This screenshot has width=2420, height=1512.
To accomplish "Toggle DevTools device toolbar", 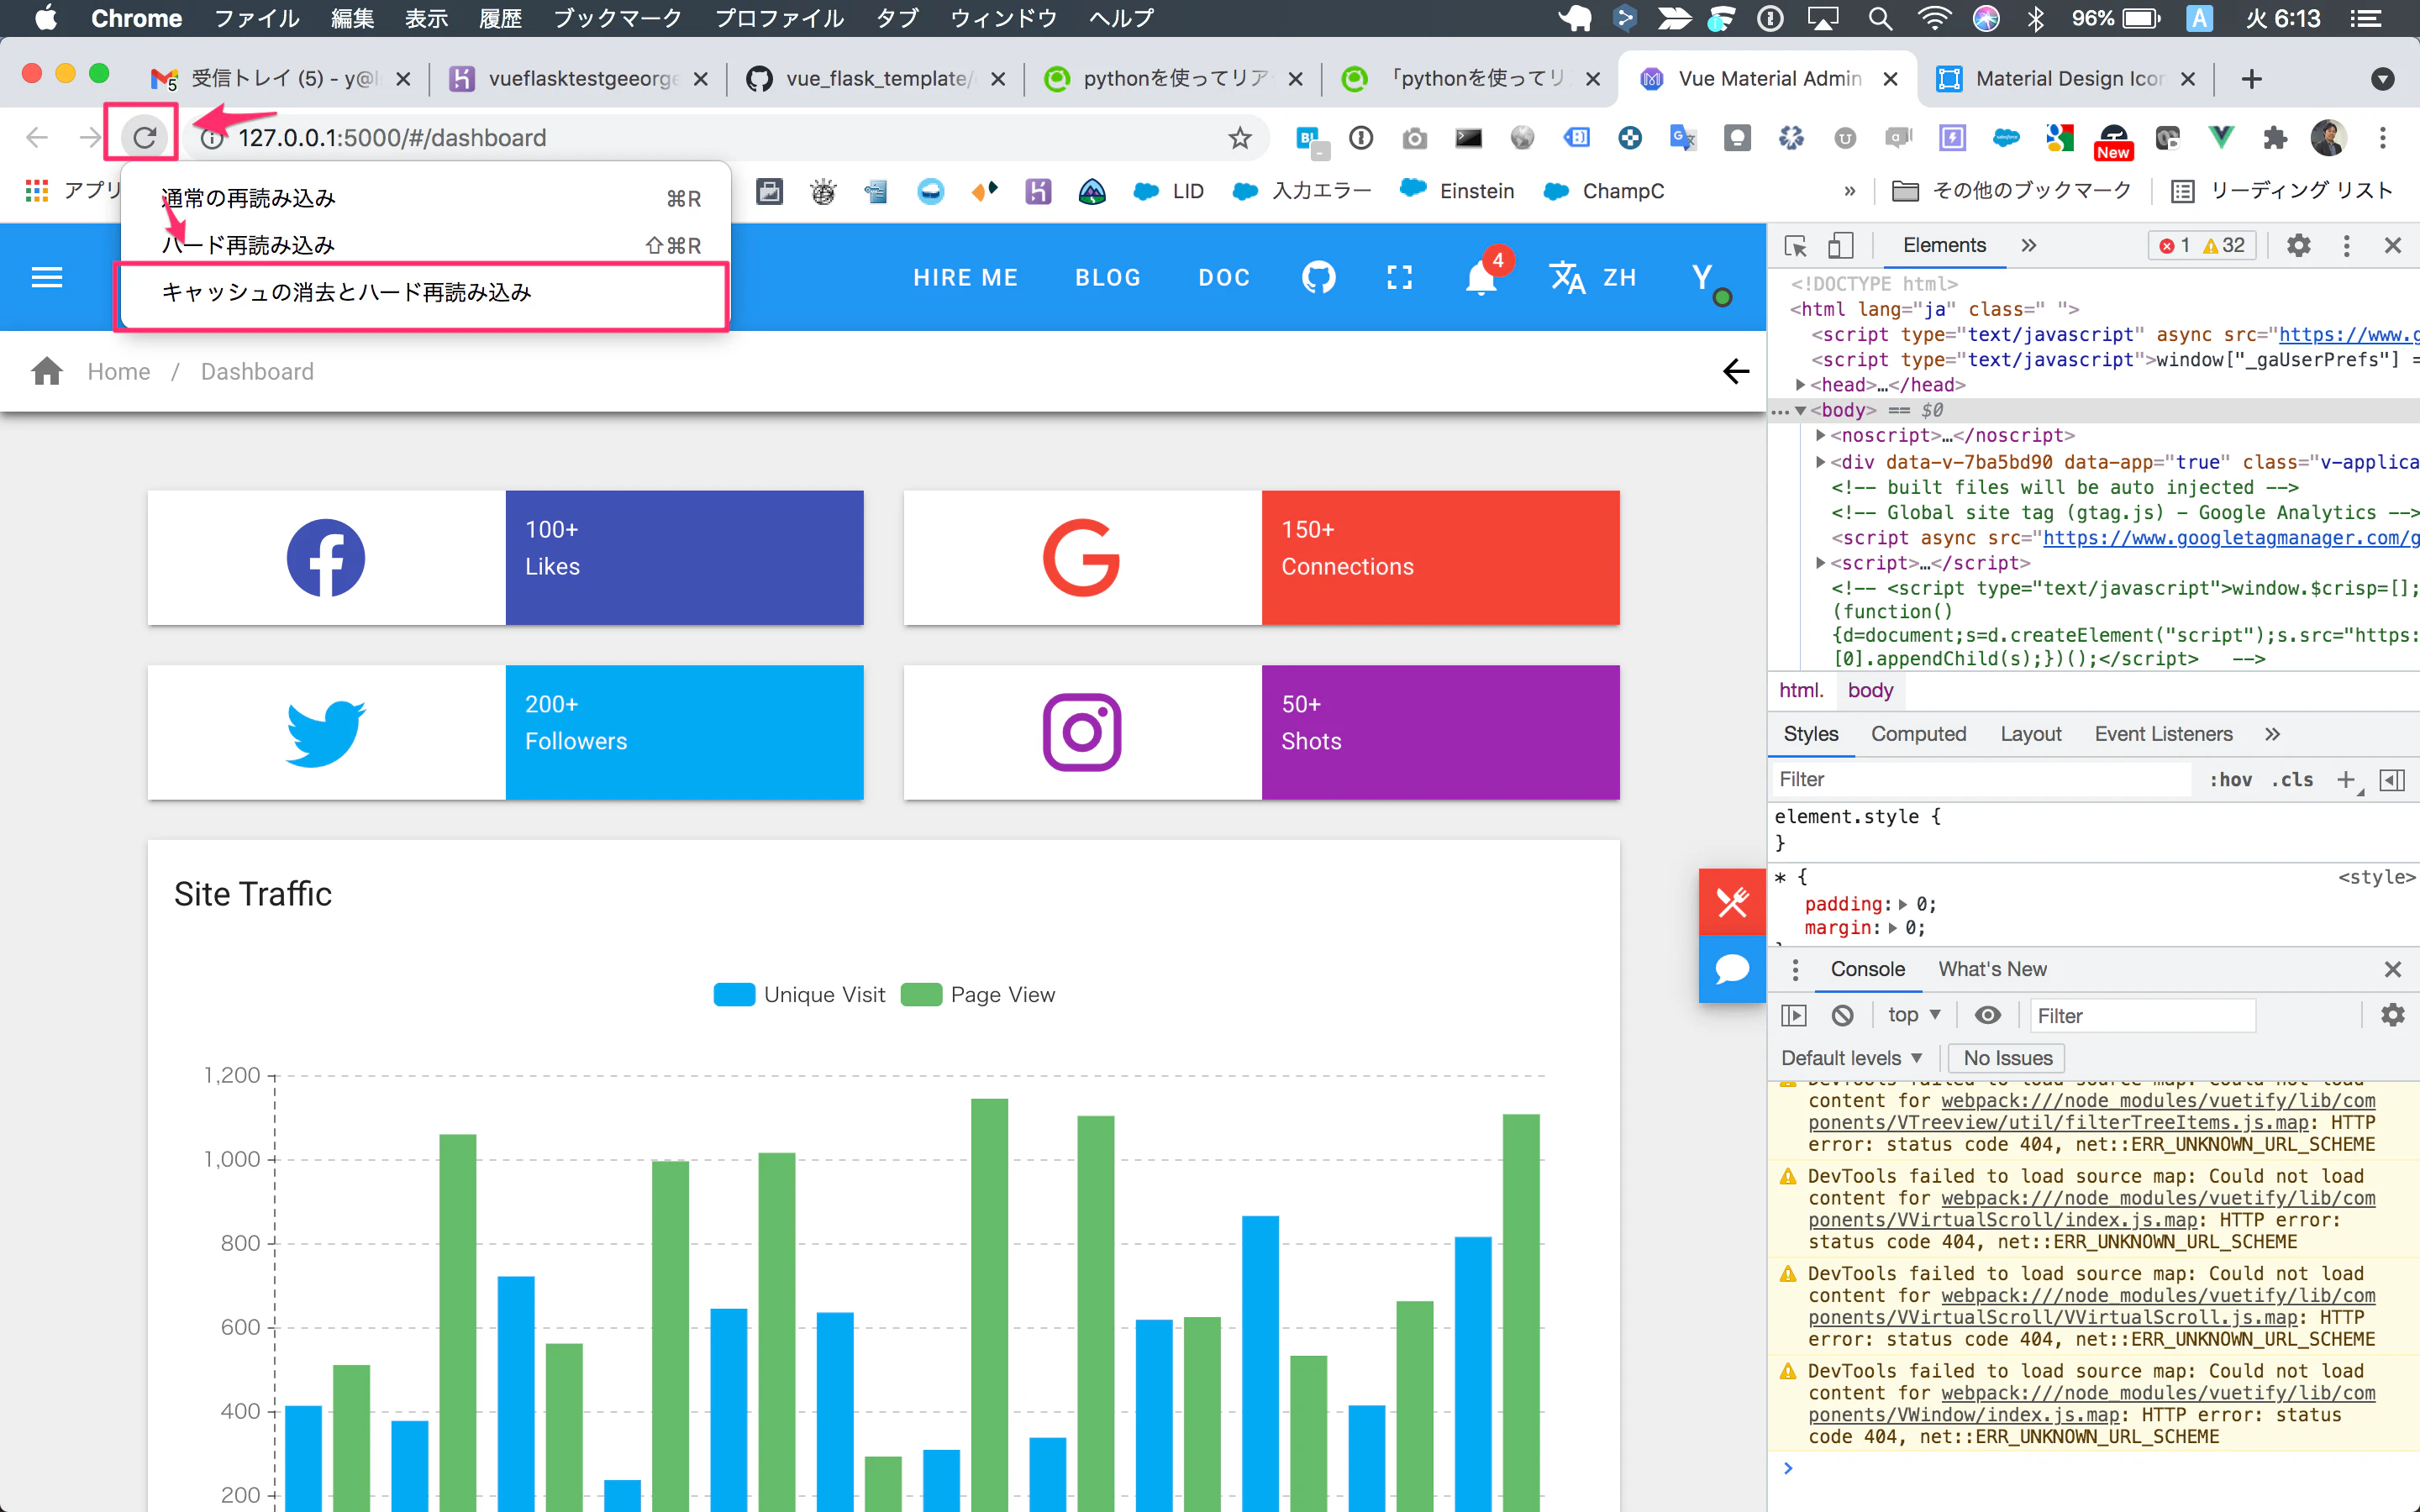I will 1841,246.
